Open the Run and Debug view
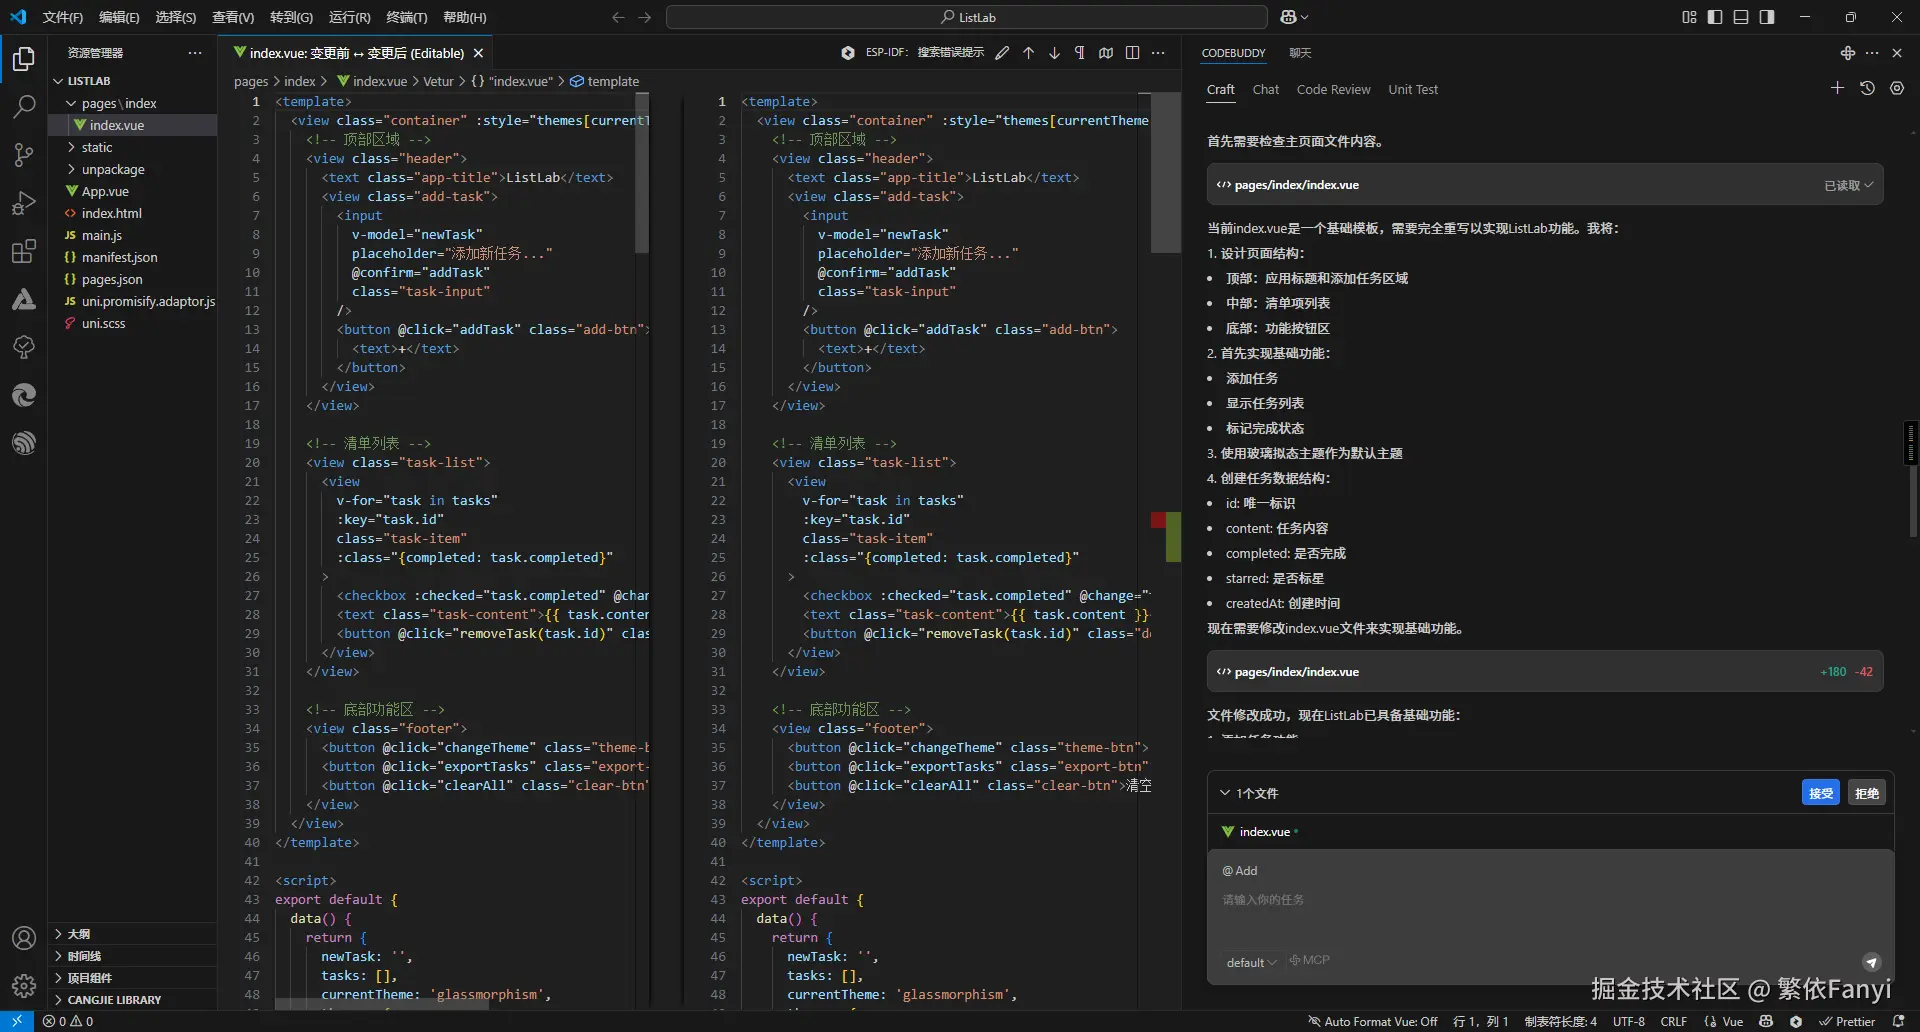The height and width of the screenshot is (1032, 1920). click(24, 203)
